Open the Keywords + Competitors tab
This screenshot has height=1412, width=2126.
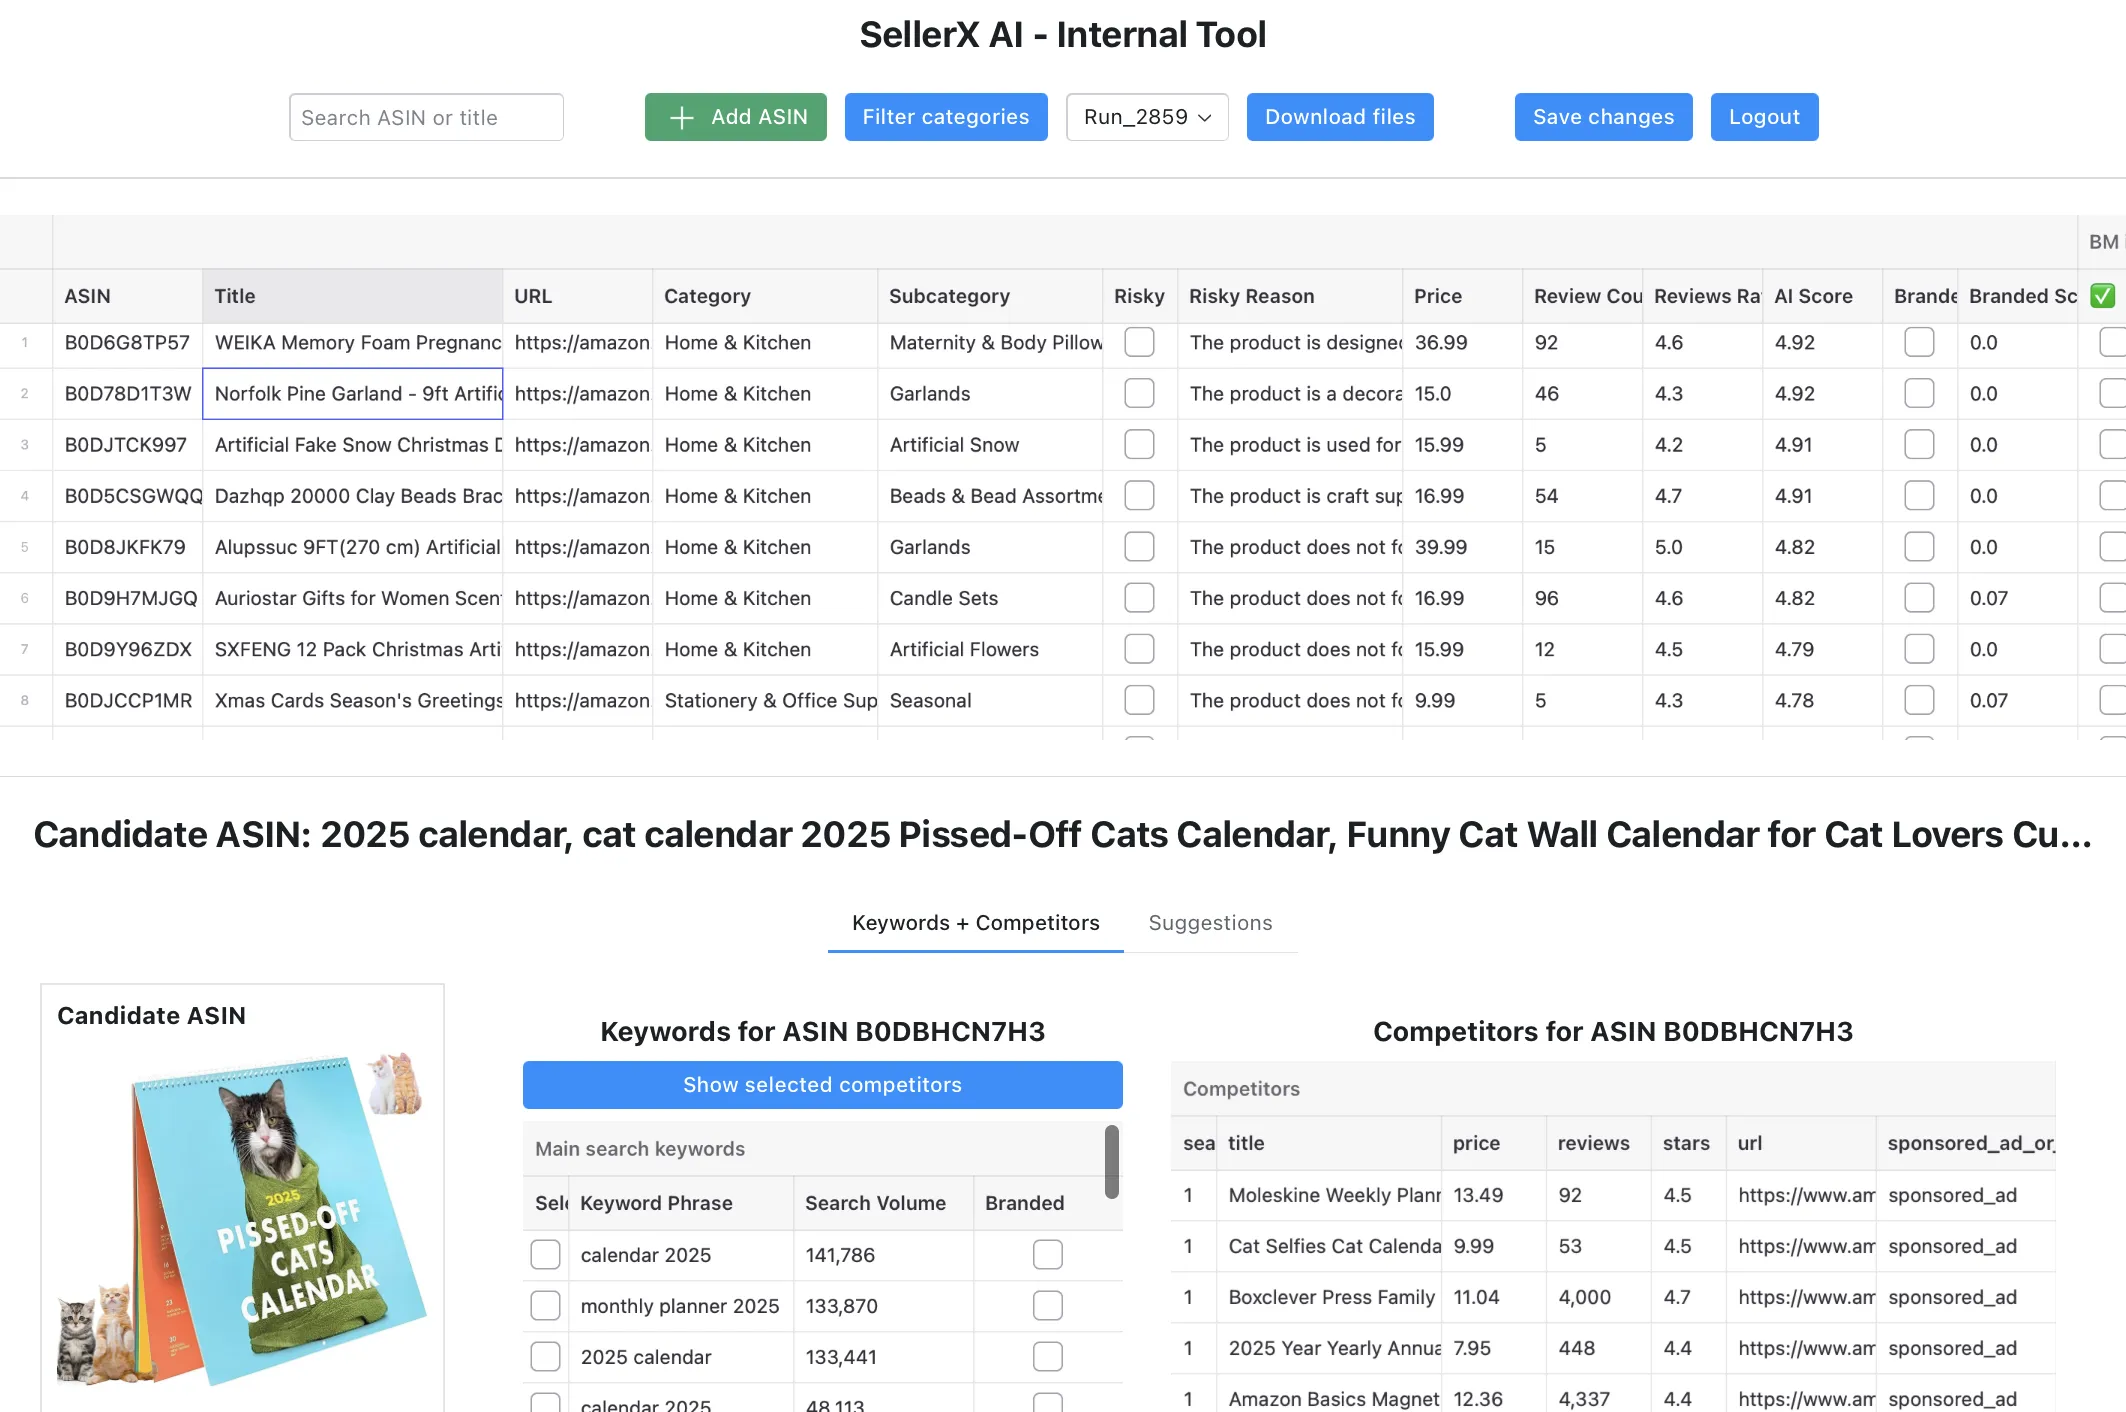[975, 923]
